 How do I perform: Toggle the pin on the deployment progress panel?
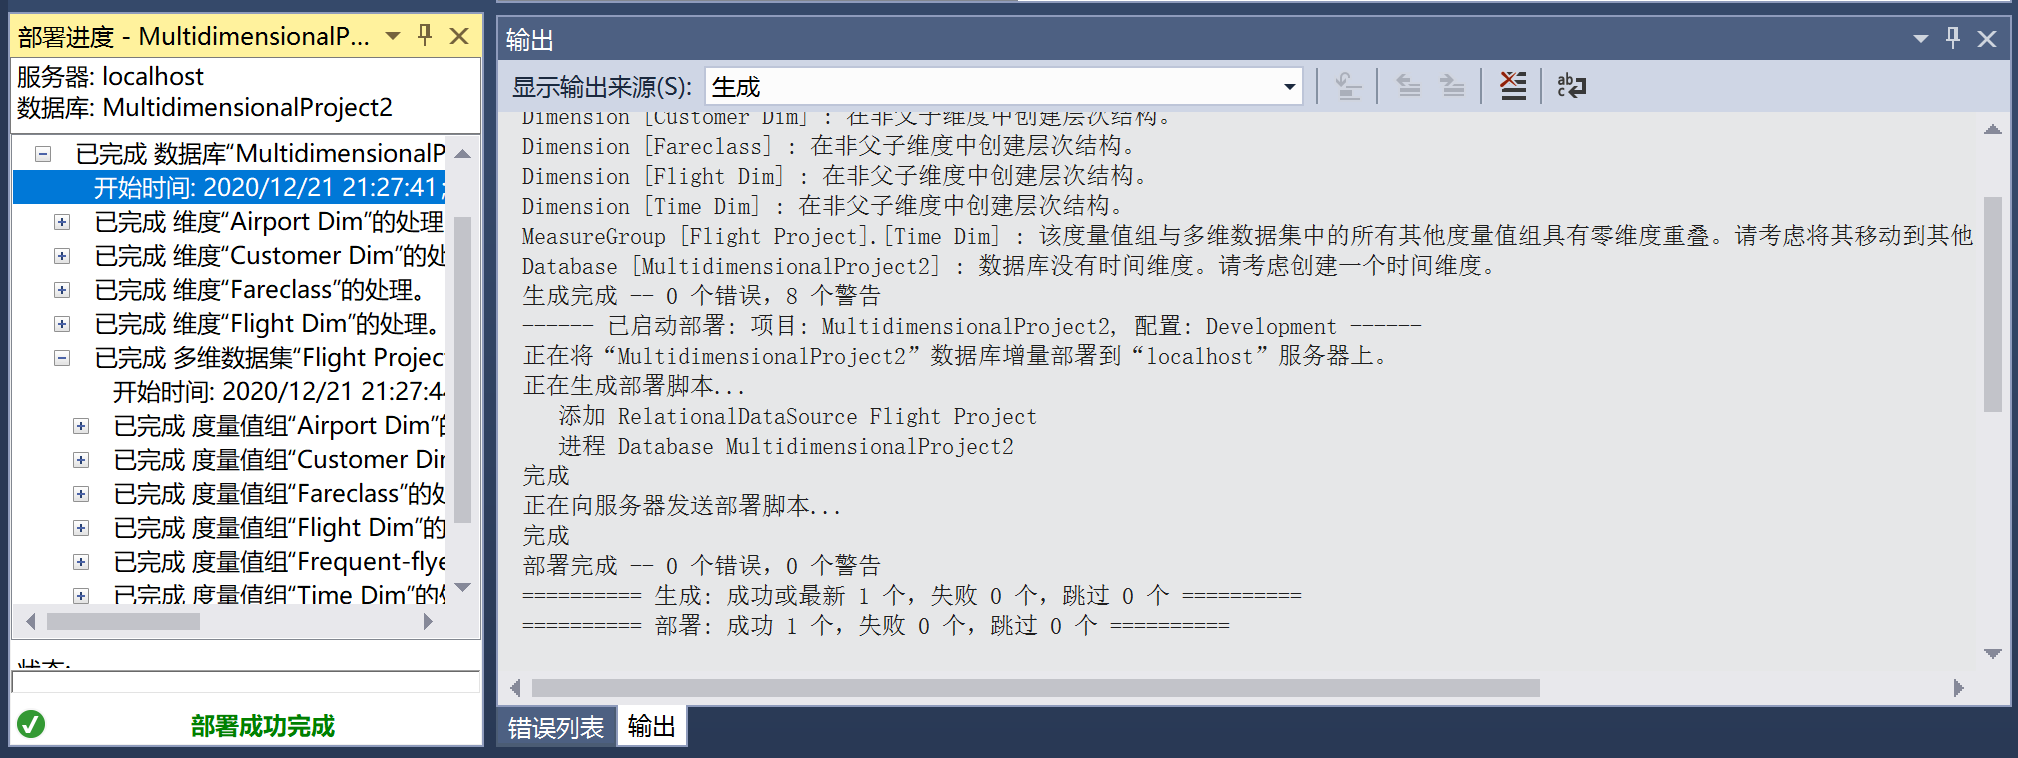pos(425,36)
